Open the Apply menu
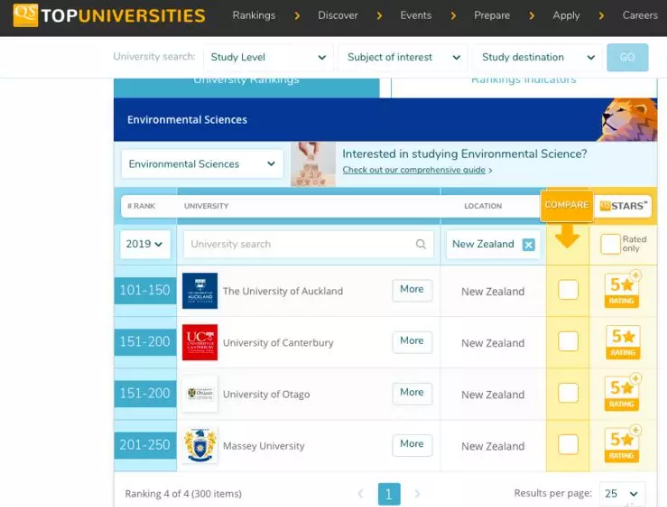Image resolution: width=667 pixels, height=507 pixels. click(x=566, y=15)
